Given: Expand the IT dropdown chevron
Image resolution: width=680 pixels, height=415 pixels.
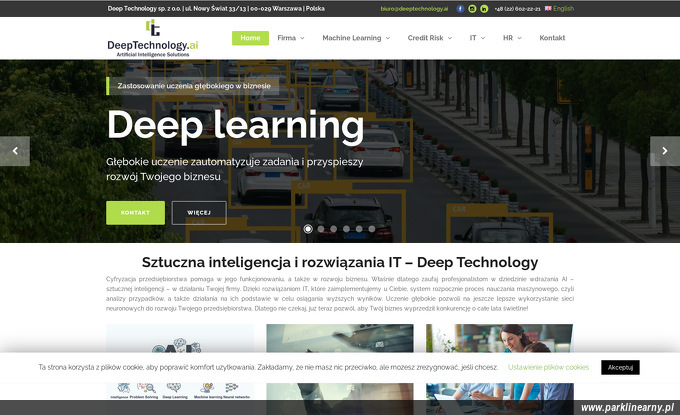Looking at the screenshot, I should [x=483, y=38].
